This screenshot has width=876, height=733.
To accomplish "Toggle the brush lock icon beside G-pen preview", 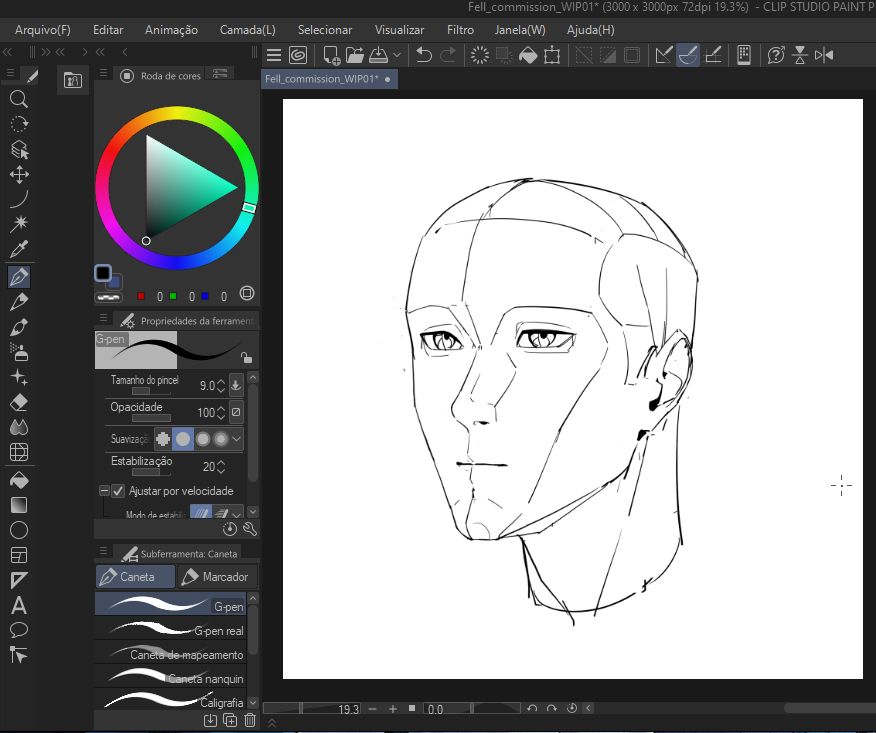I will click(x=246, y=357).
